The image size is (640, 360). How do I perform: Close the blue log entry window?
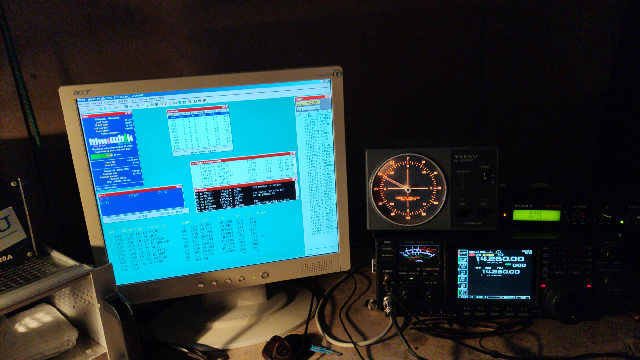point(179,187)
